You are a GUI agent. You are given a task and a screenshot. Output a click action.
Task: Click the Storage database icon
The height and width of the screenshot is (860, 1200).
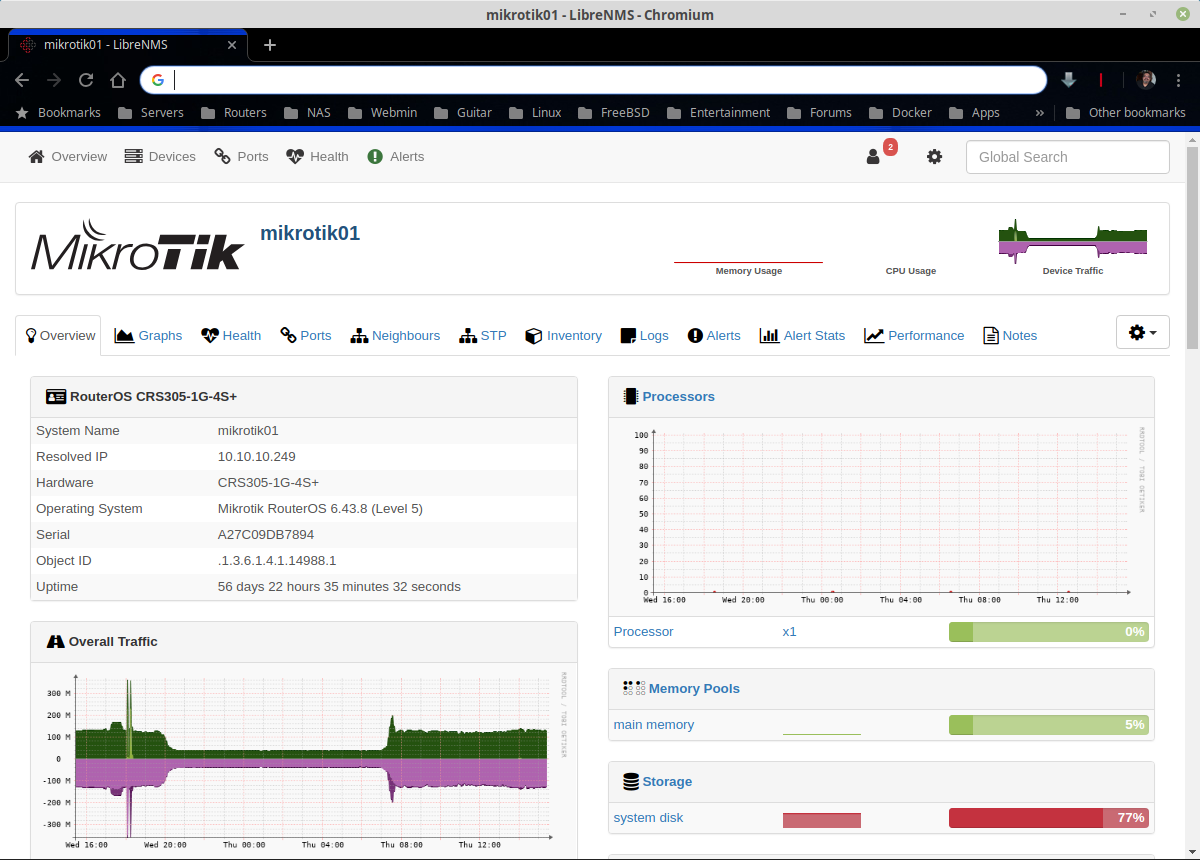(630, 781)
